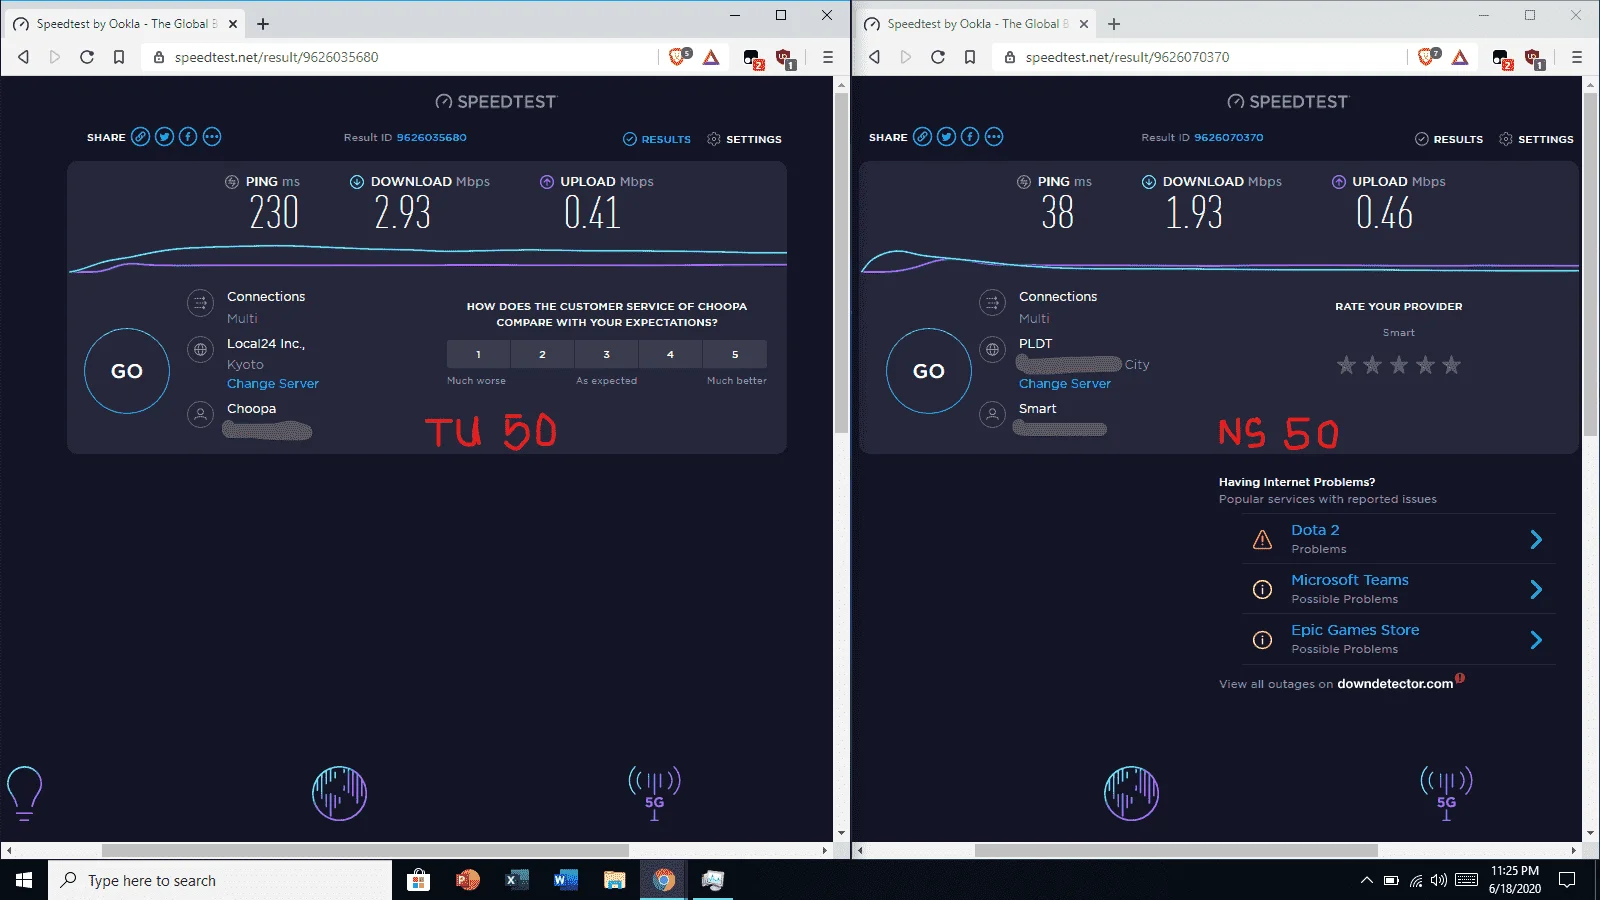This screenshot has width=1600, height=900.
Task: Open the Microsoft Teams outage link
Action: [x=1350, y=580]
